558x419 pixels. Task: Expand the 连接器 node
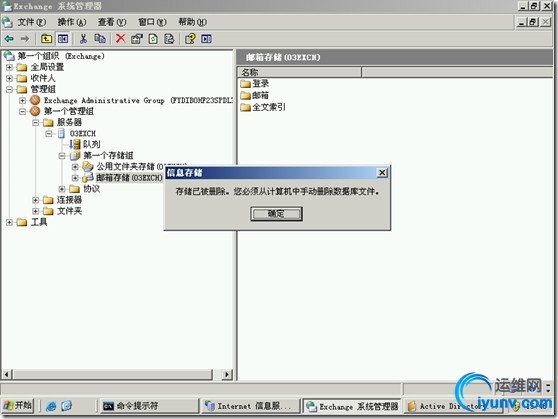[x=36, y=200]
